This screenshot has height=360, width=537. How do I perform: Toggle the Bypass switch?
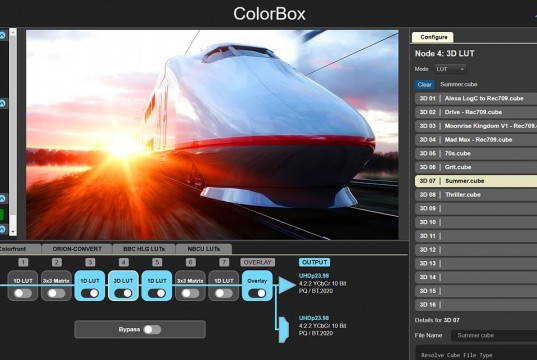click(152, 330)
